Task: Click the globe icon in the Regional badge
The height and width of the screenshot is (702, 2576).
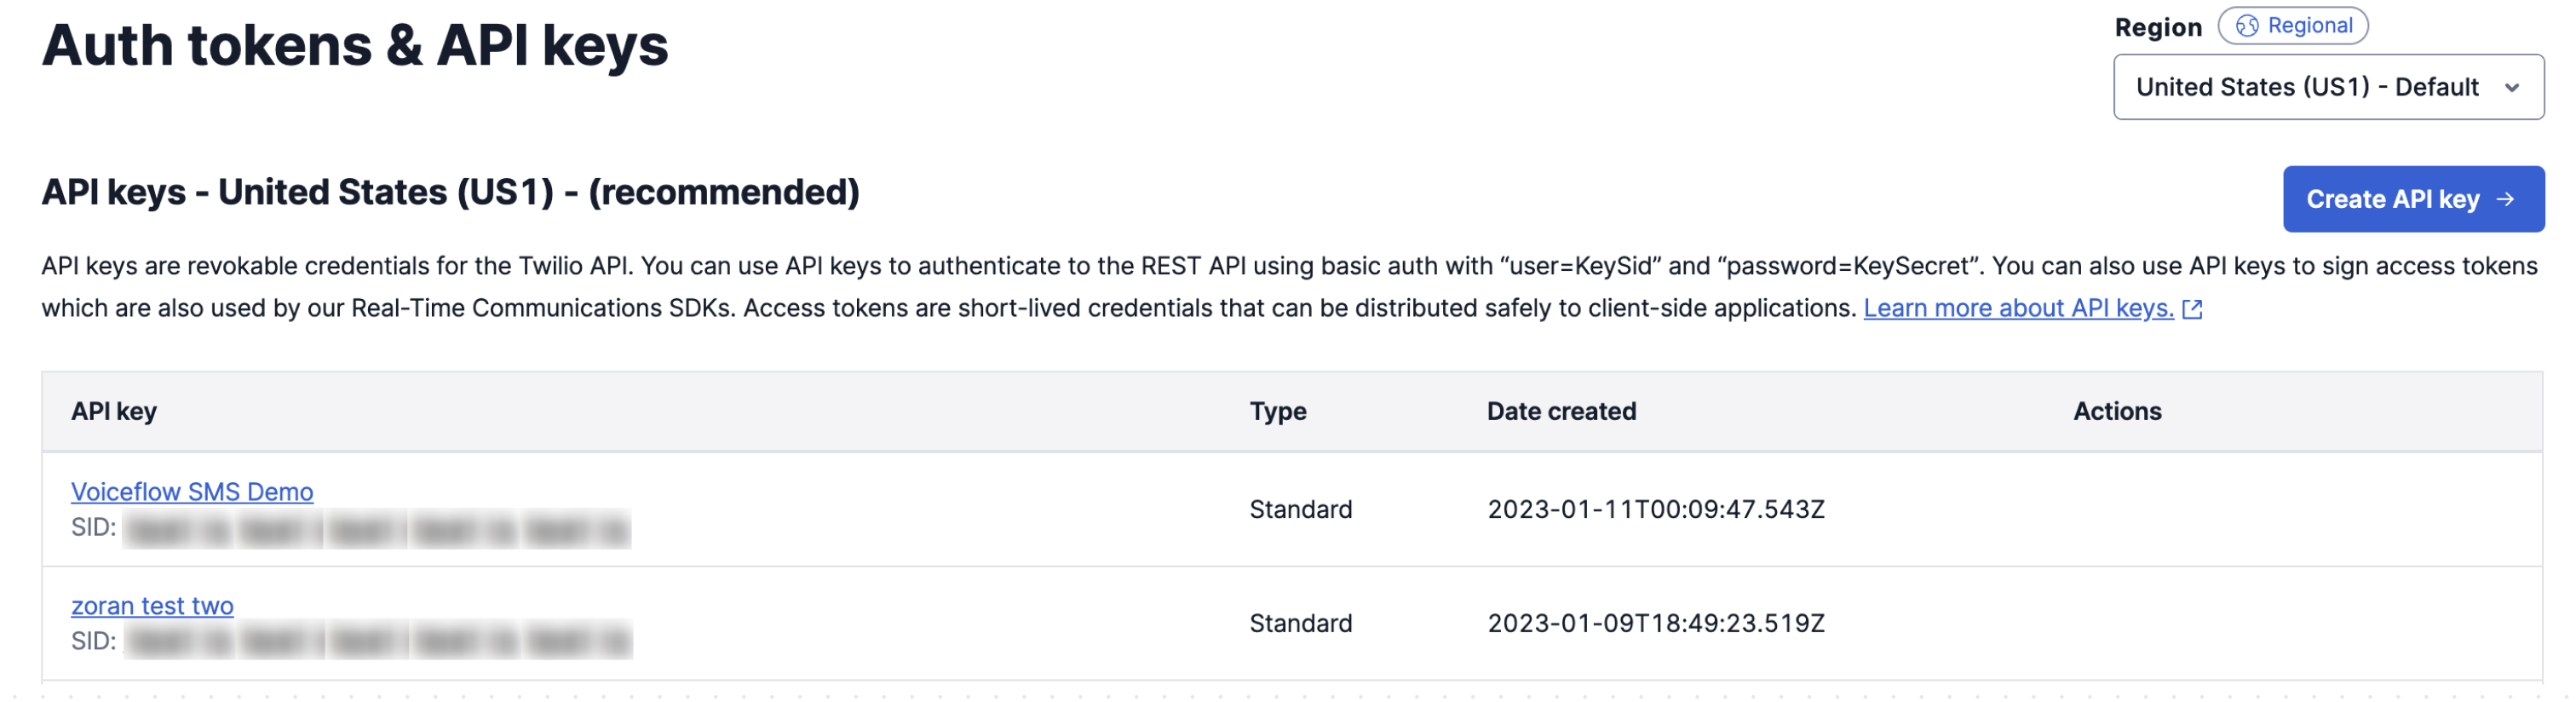Action: pyautogui.click(x=2246, y=26)
